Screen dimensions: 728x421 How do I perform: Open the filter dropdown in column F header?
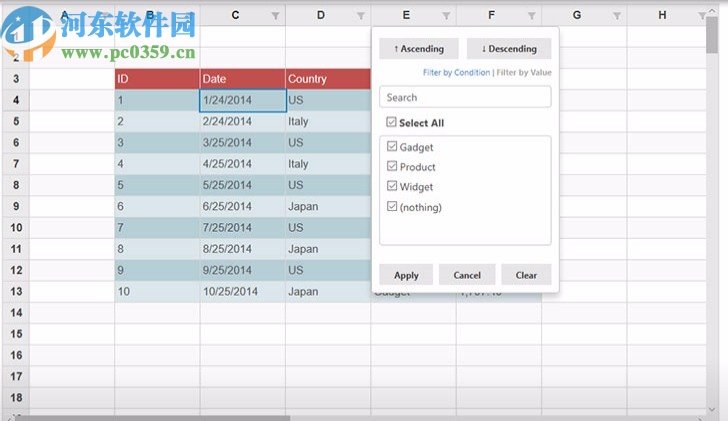[x=532, y=16]
